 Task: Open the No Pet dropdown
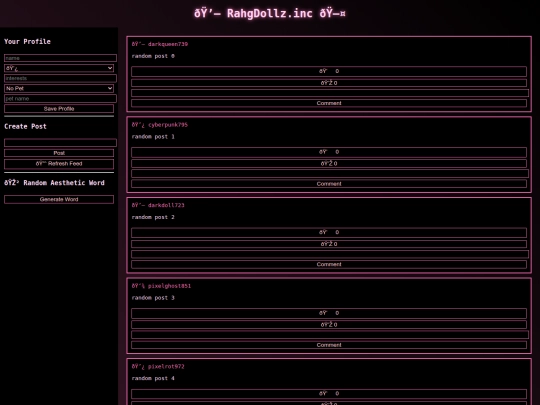point(59,88)
